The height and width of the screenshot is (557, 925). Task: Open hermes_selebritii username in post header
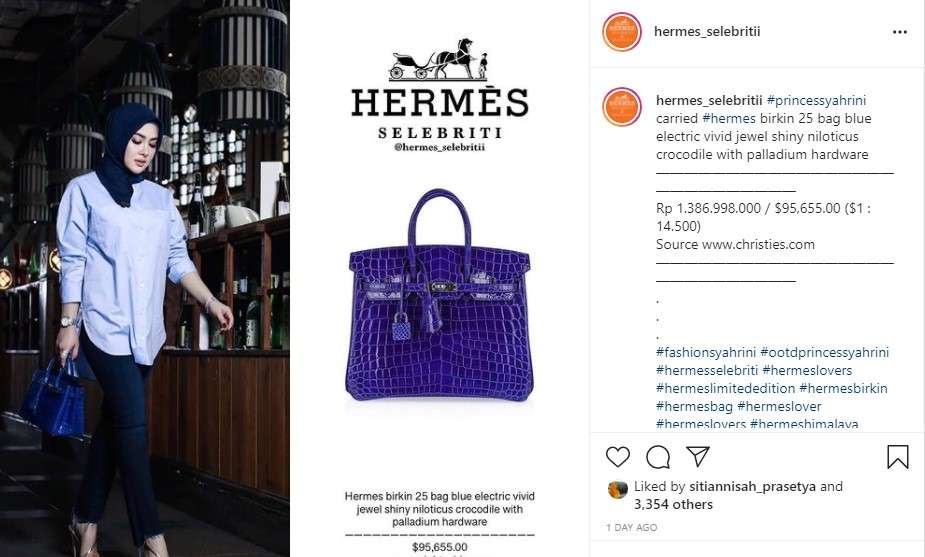[707, 31]
